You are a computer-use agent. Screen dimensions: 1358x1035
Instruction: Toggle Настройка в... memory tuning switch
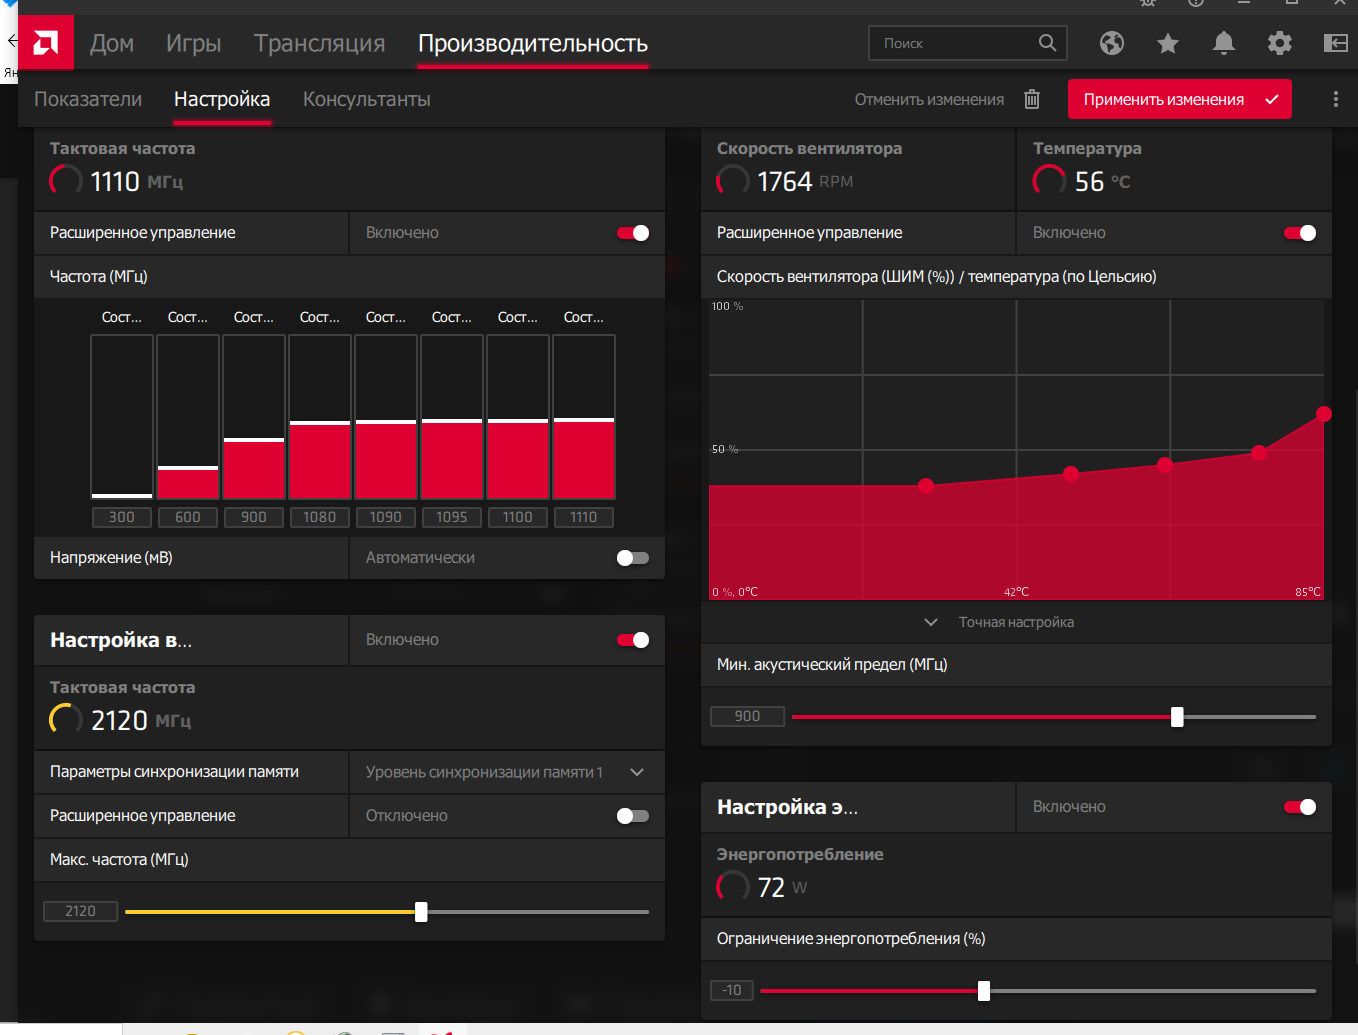[x=633, y=640]
